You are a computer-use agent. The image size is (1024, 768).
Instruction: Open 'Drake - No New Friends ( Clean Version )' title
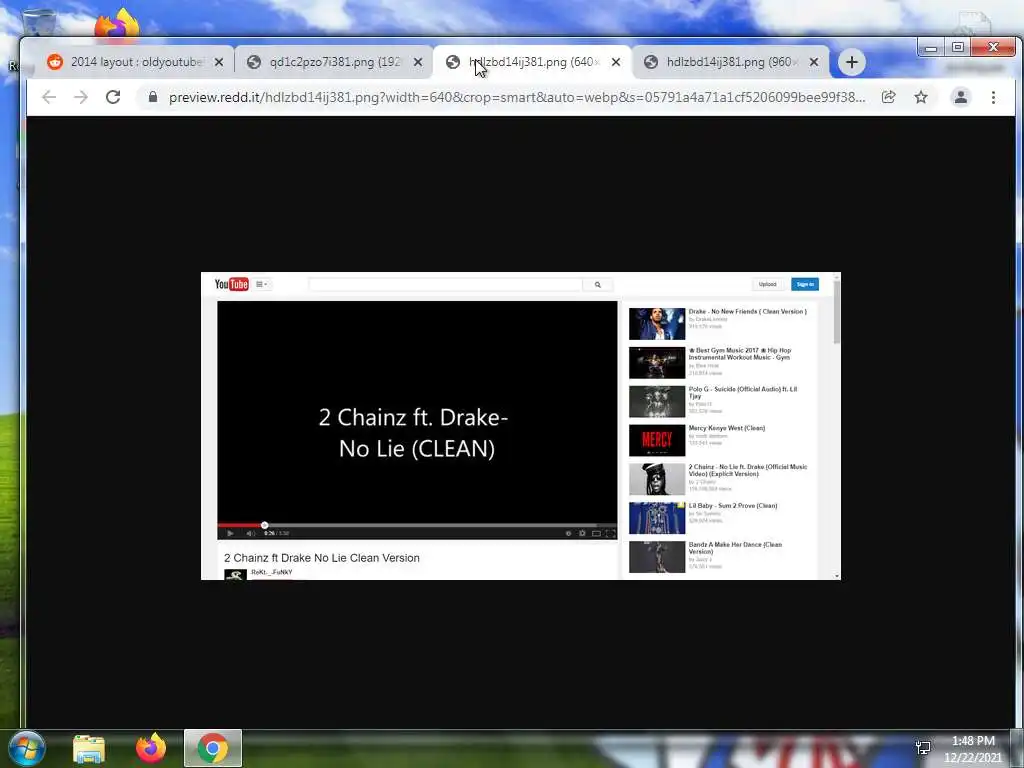pyautogui.click(x=747, y=312)
